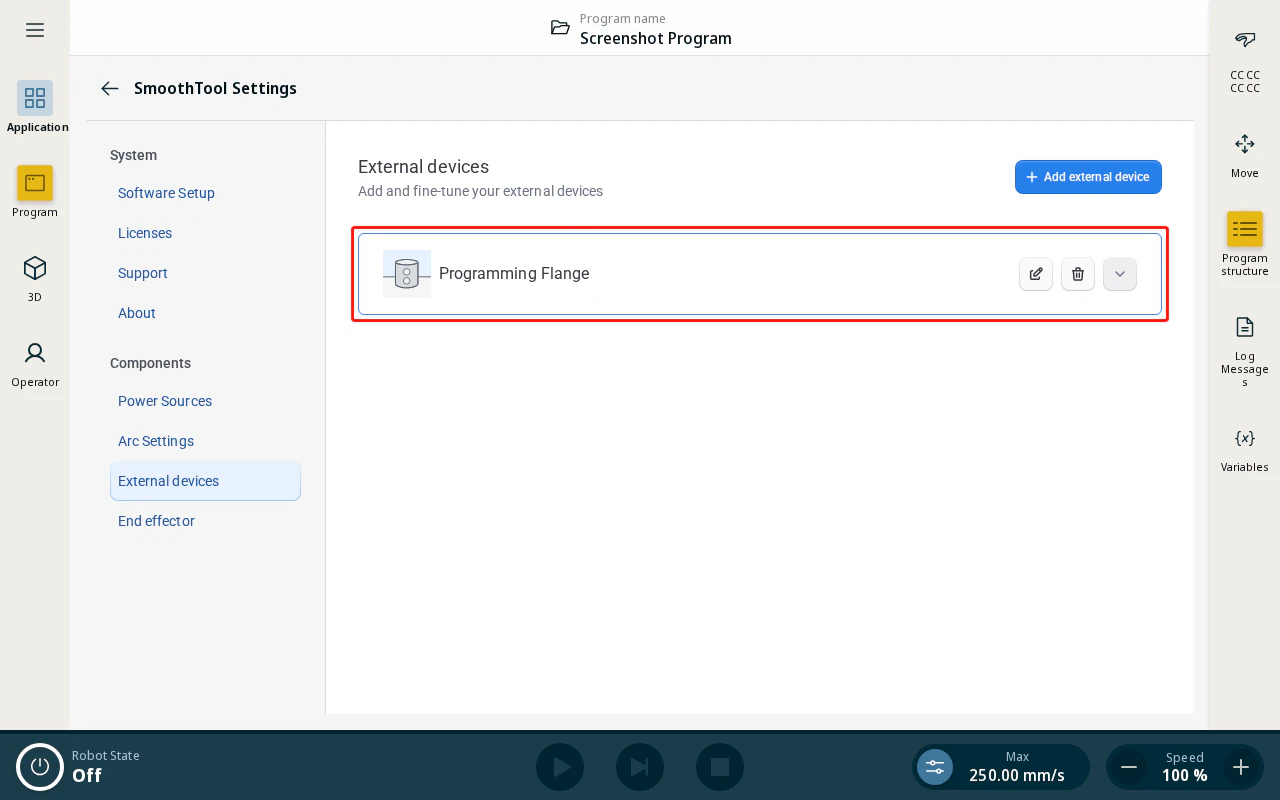Image resolution: width=1280 pixels, height=800 pixels.
Task: Toggle the robot power state button
Action: 40,767
